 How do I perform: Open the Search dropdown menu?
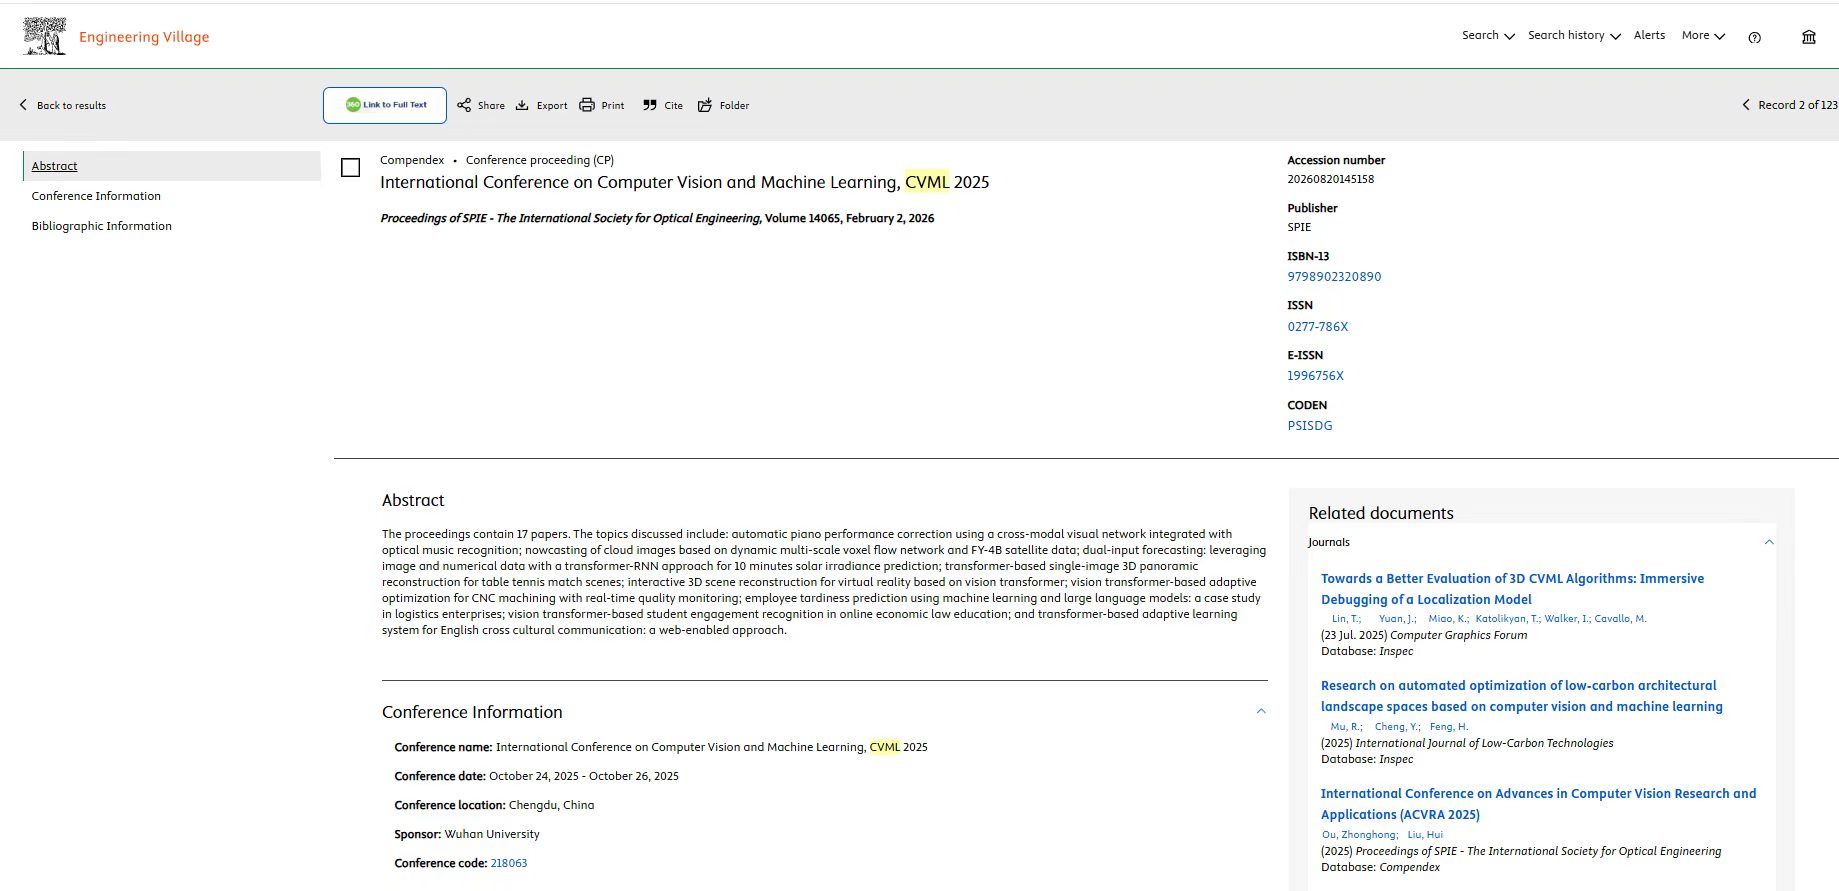pyautogui.click(x=1488, y=36)
